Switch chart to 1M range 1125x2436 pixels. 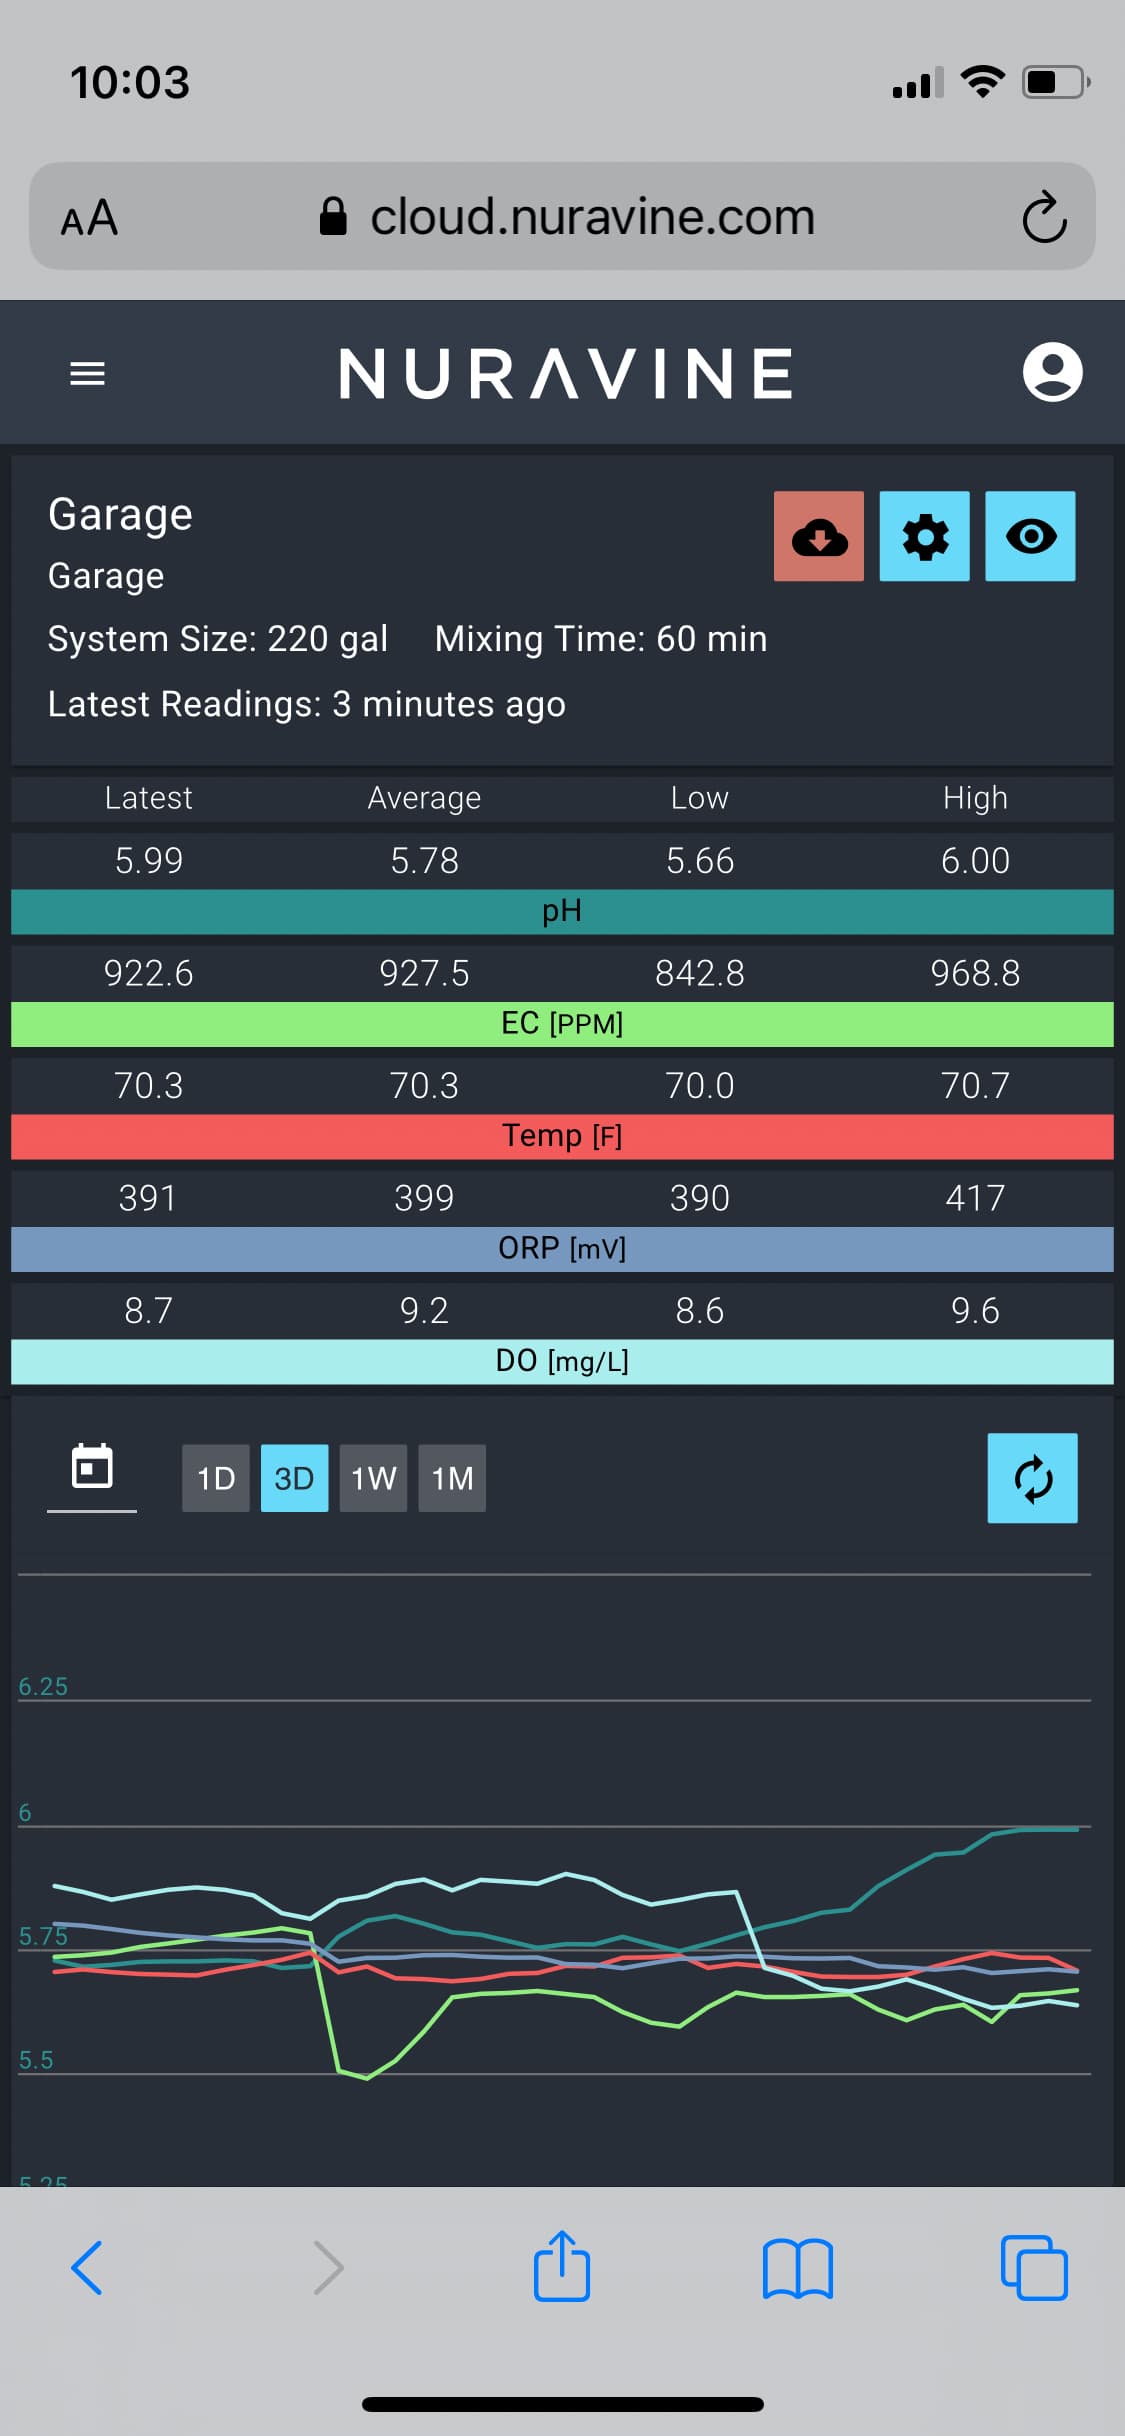coord(452,1478)
